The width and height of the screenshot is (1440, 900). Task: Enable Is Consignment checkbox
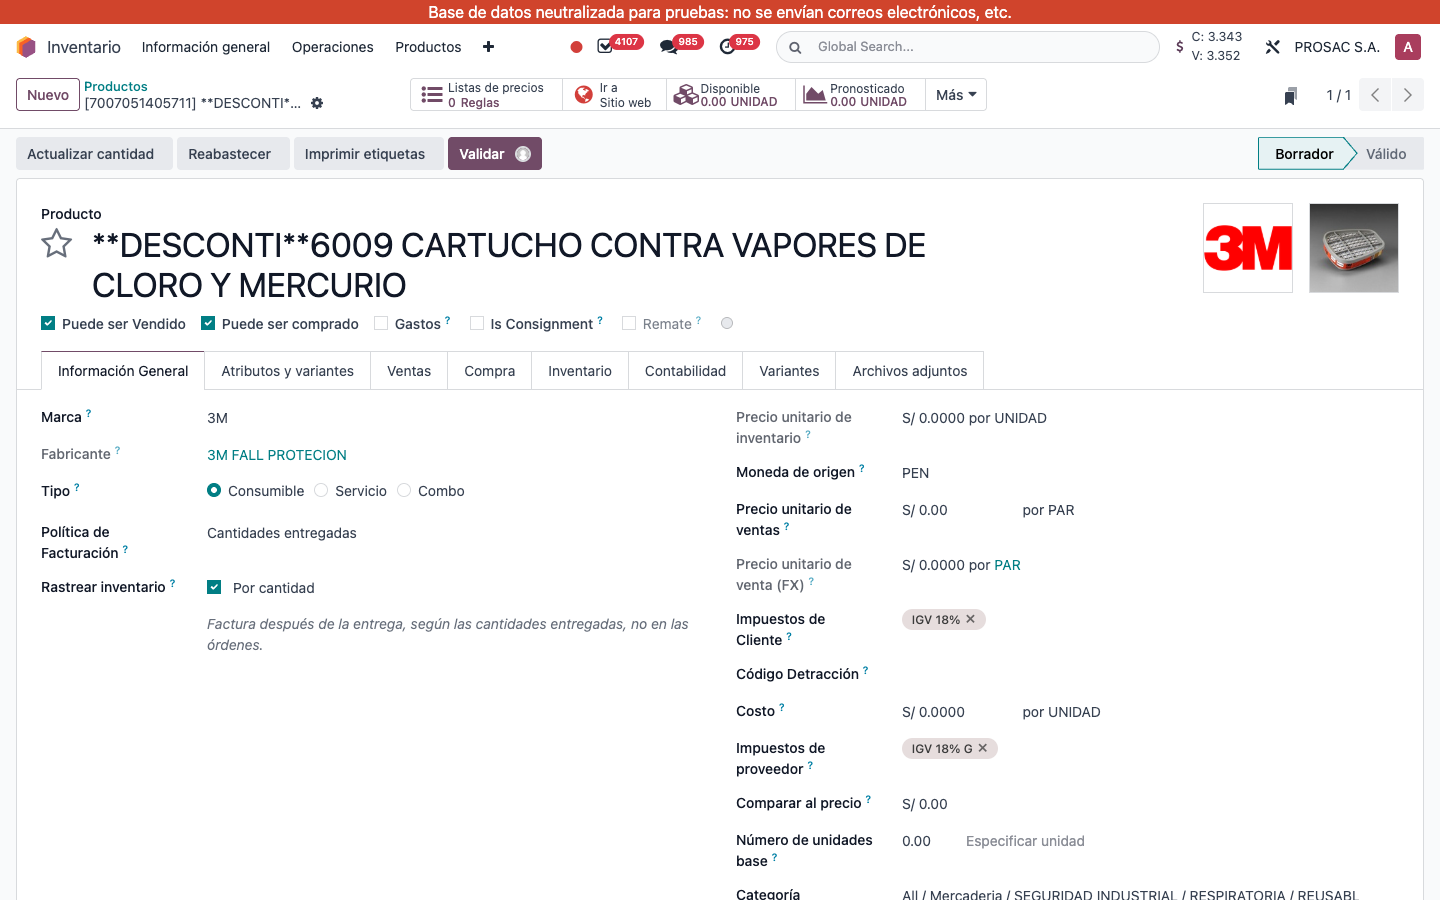(477, 323)
